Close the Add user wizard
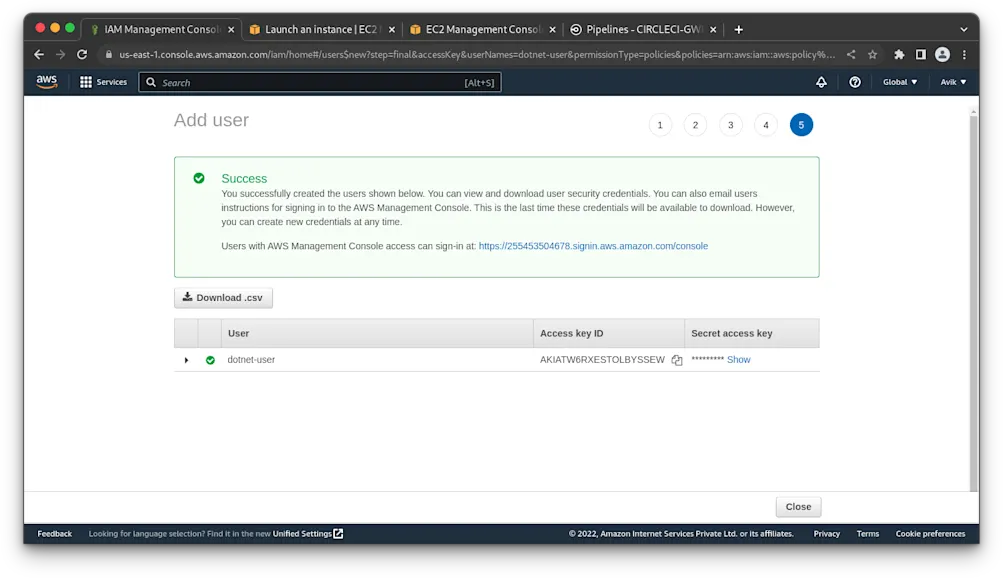Viewport: 1003px width, 578px height. coord(797,506)
